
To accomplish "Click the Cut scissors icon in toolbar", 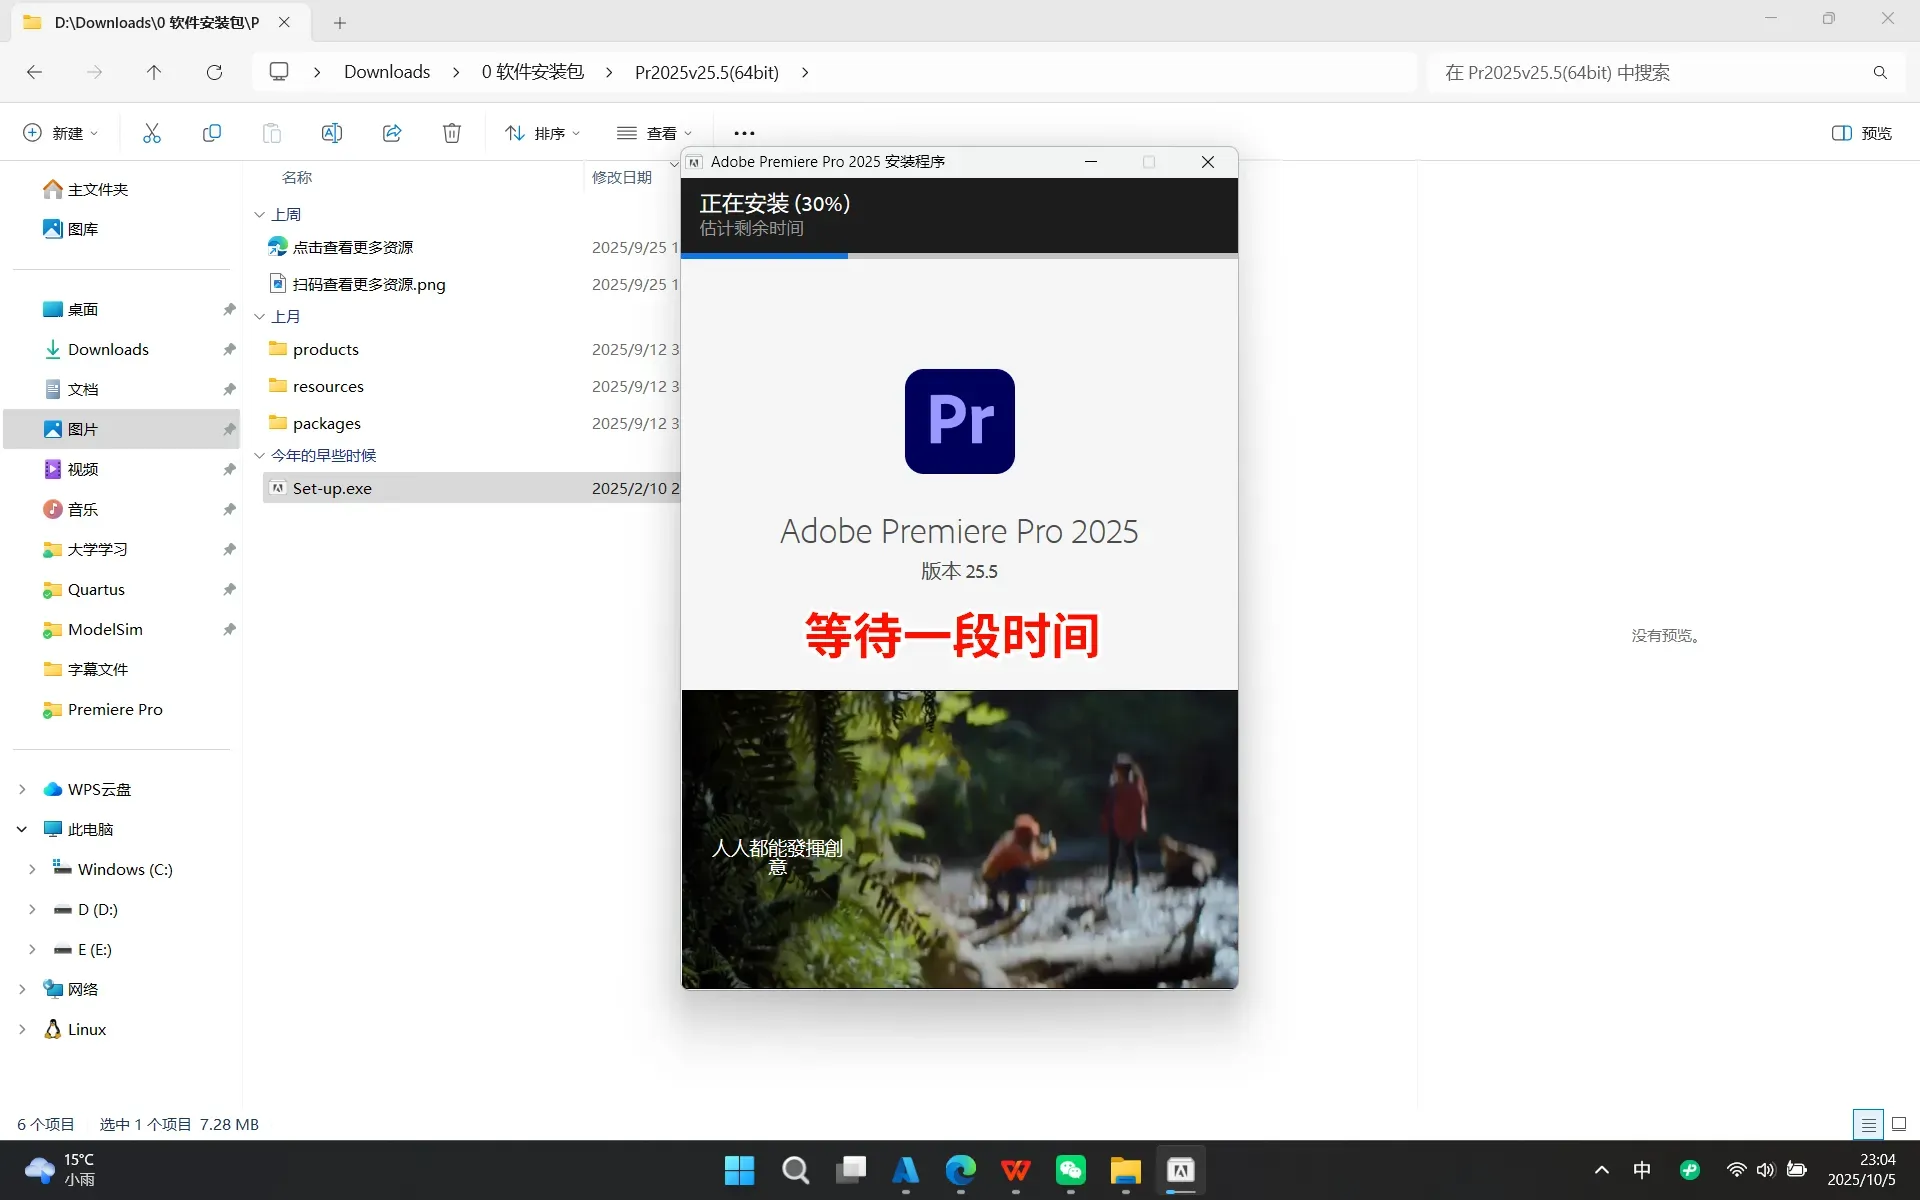I will [152, 133].
